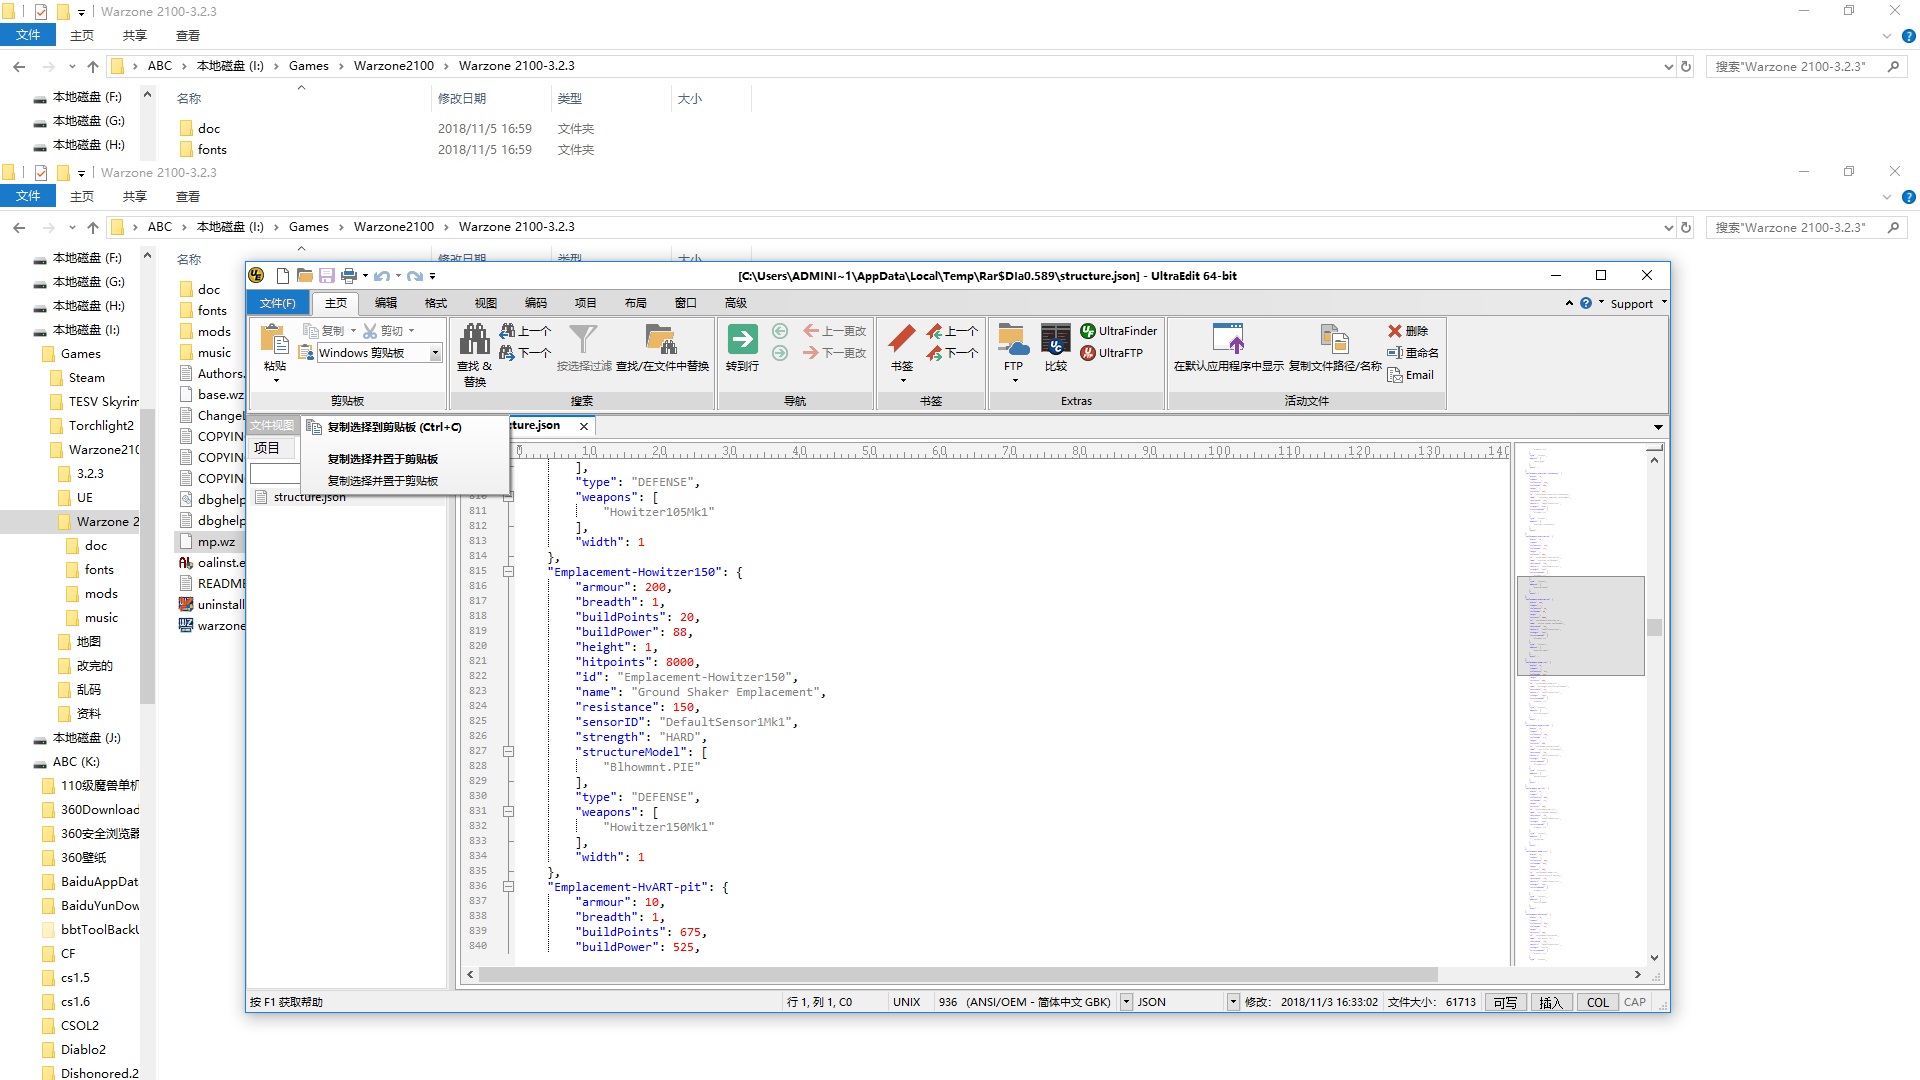This screenshot has height=1080, width=1920.
Task: Toggle COL column mode in status bar
Action: (1597, 1002)
